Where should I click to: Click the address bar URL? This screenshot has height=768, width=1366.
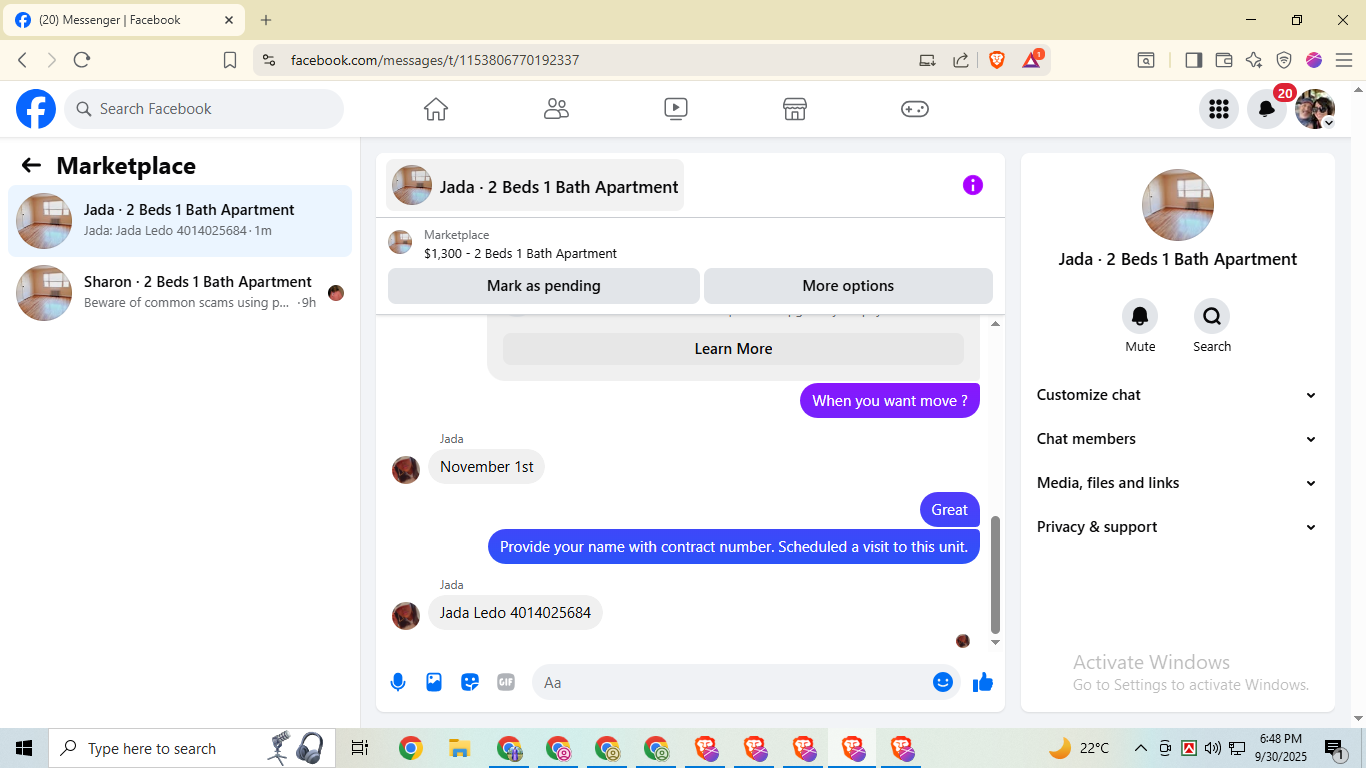pos(435,60)
